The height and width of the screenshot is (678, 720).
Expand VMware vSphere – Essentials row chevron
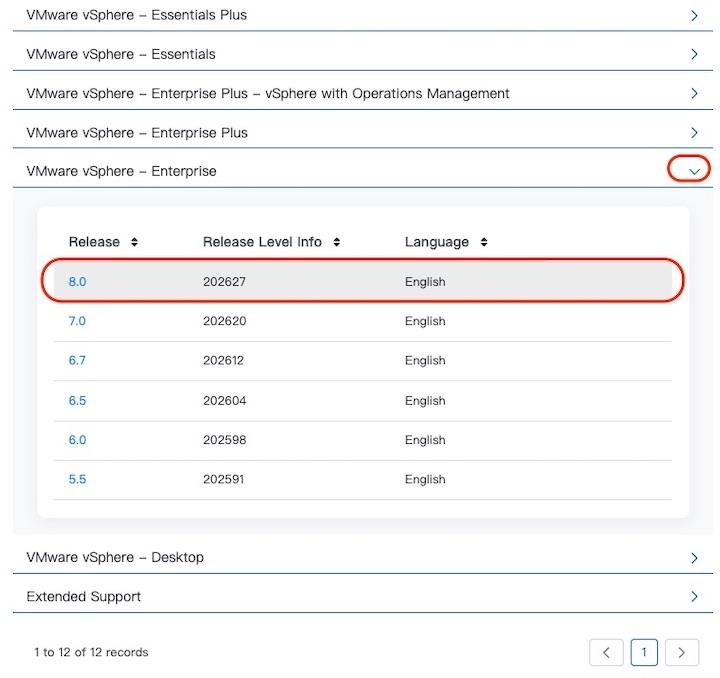click(x=694, y=54)
